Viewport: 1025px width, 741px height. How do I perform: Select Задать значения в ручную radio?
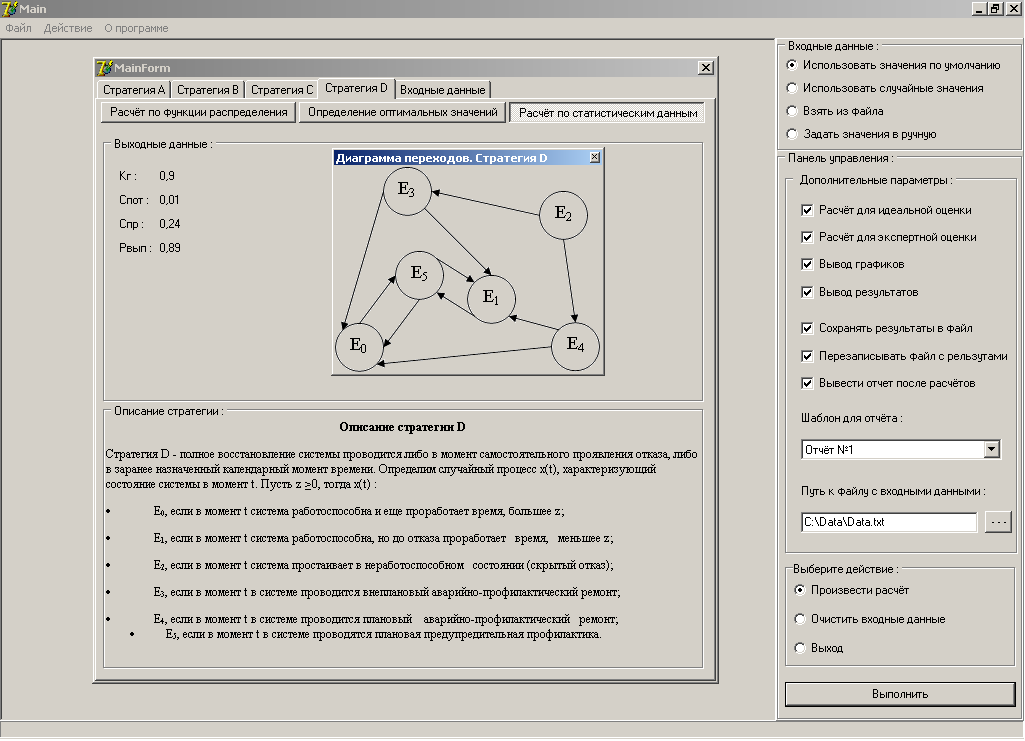862,134
